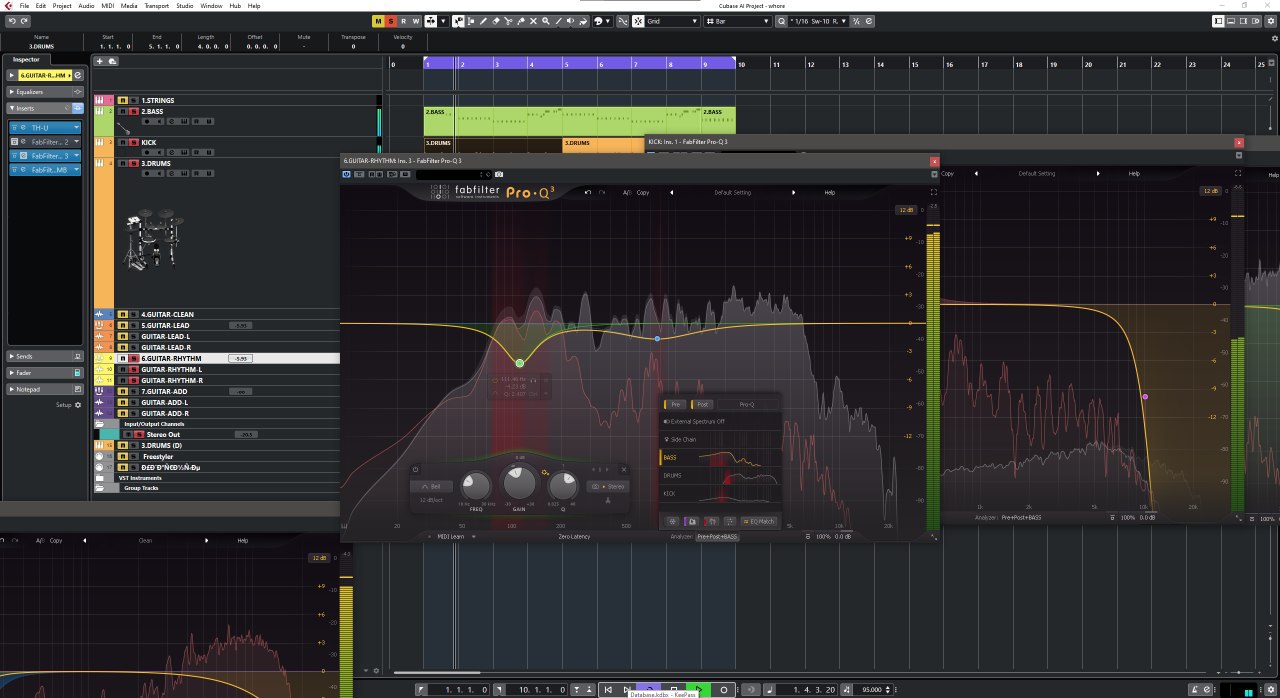
Task: Select the Erase tool
Action: (495, 21)
